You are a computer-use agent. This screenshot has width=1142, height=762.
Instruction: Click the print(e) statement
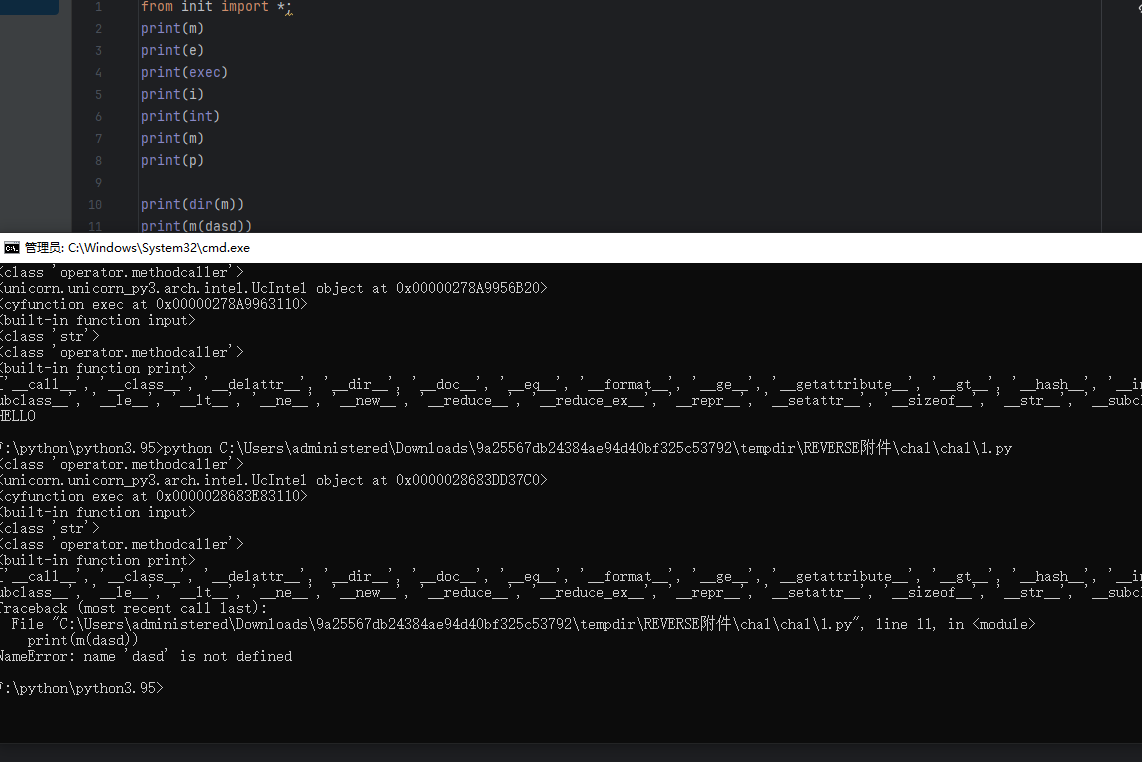[x=172, y=51]
